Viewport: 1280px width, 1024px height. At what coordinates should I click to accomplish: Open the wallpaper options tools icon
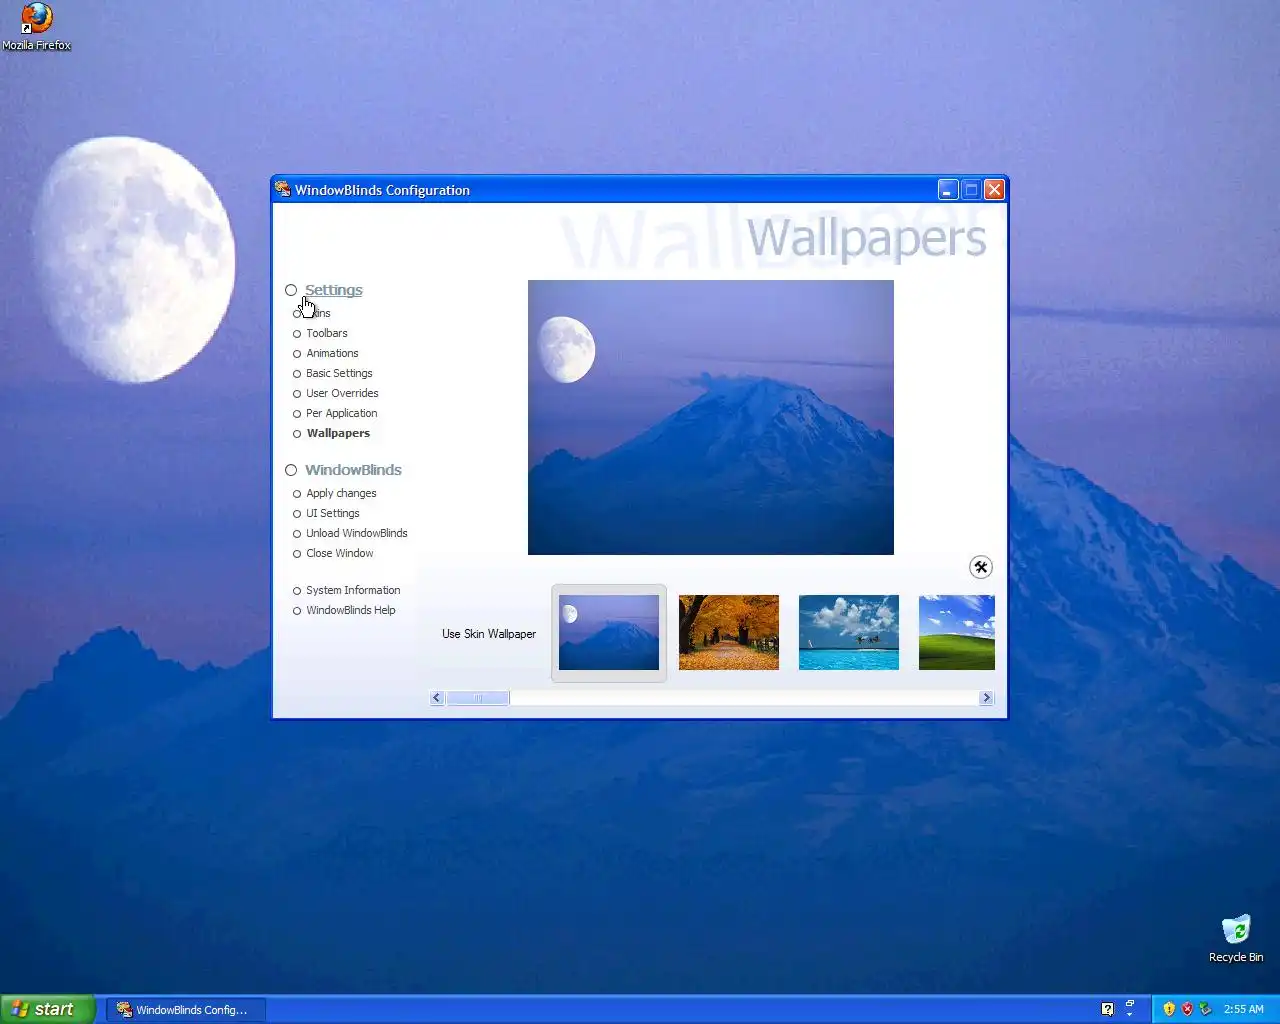(981, 567)
